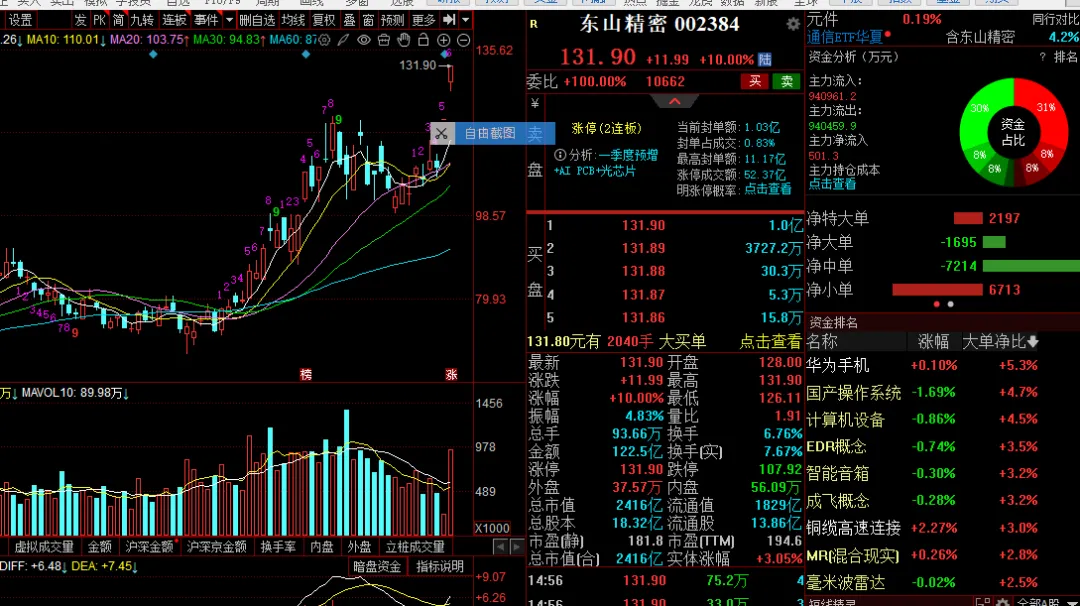The height and width of the screenshot is (606, 1080).
Task: Click the 陆 badge after the percentage
Action: 765,60
